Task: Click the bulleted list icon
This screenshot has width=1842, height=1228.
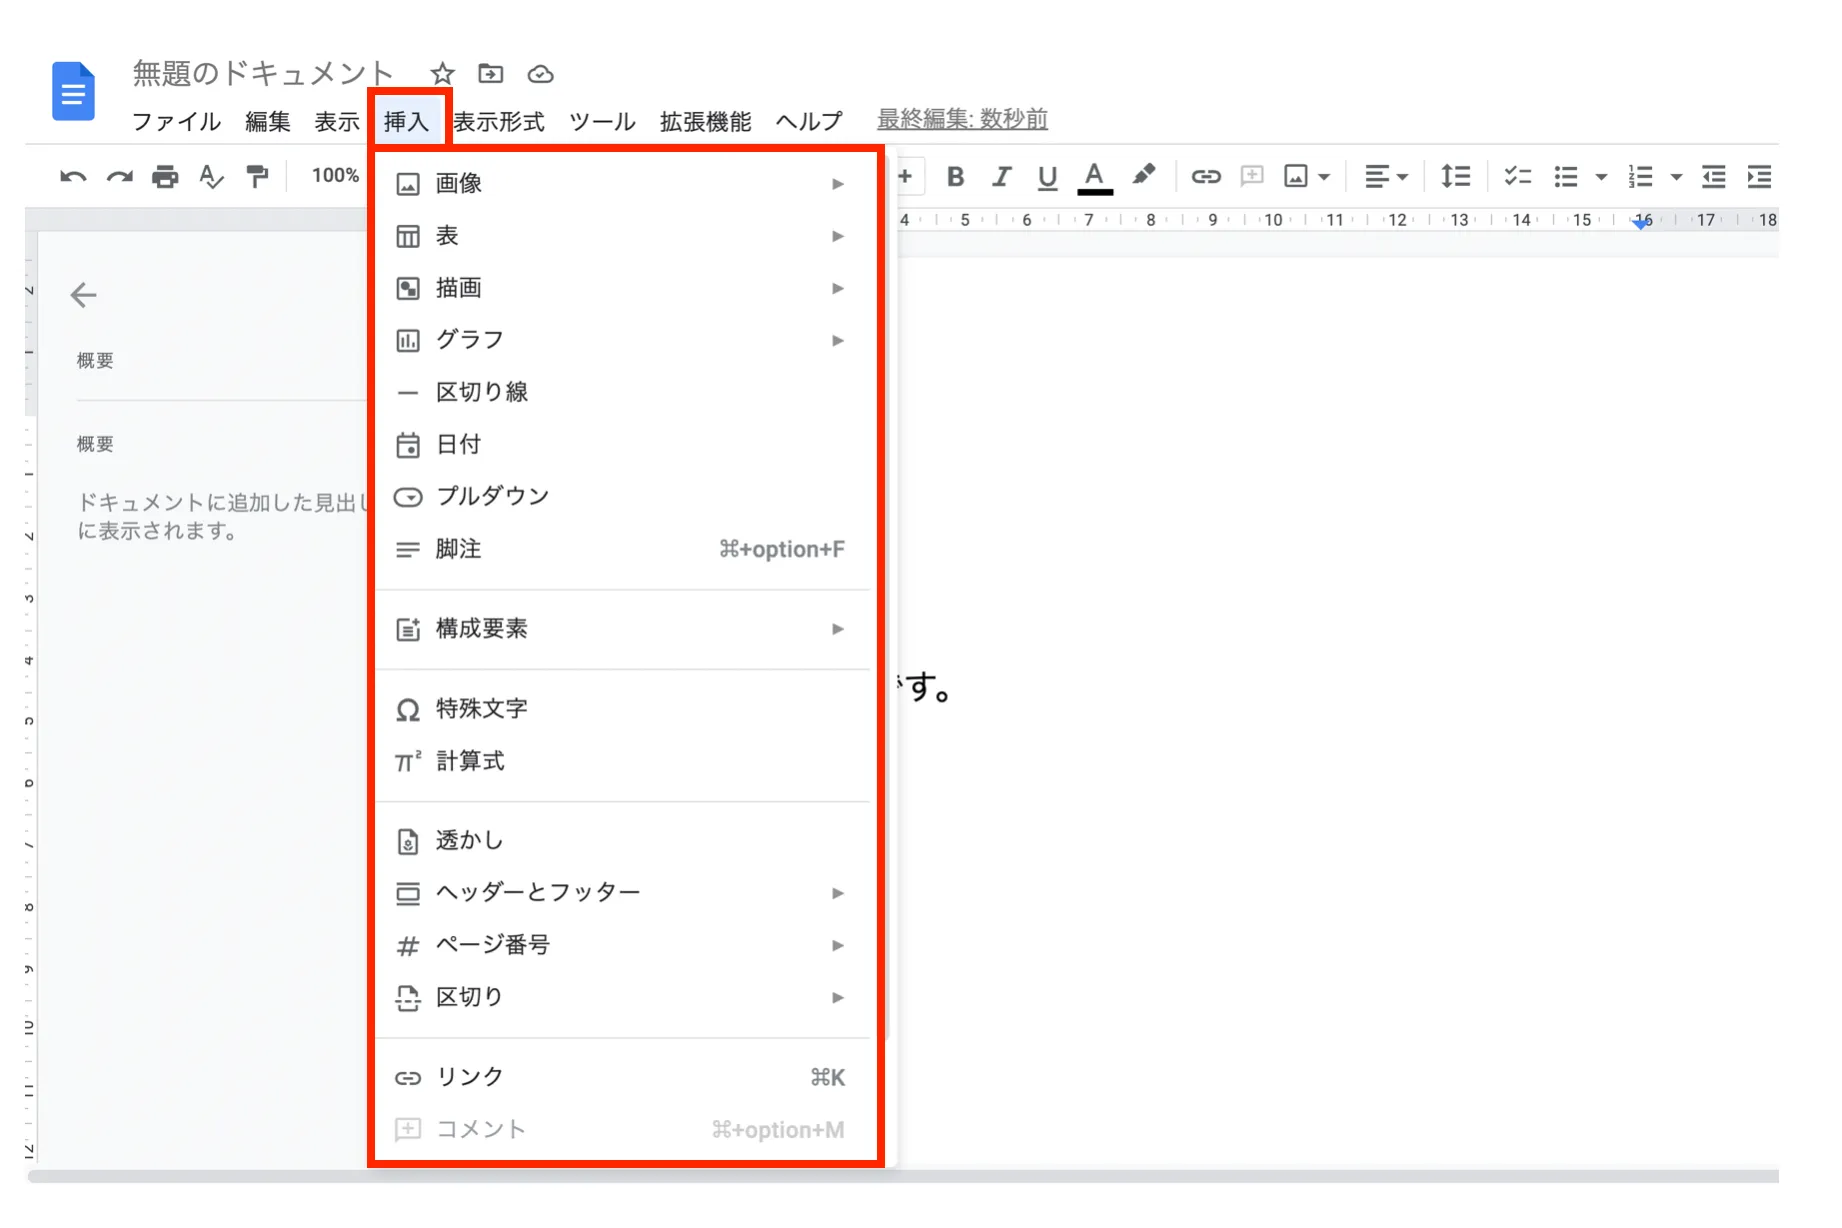Action: coord(1565,177)
